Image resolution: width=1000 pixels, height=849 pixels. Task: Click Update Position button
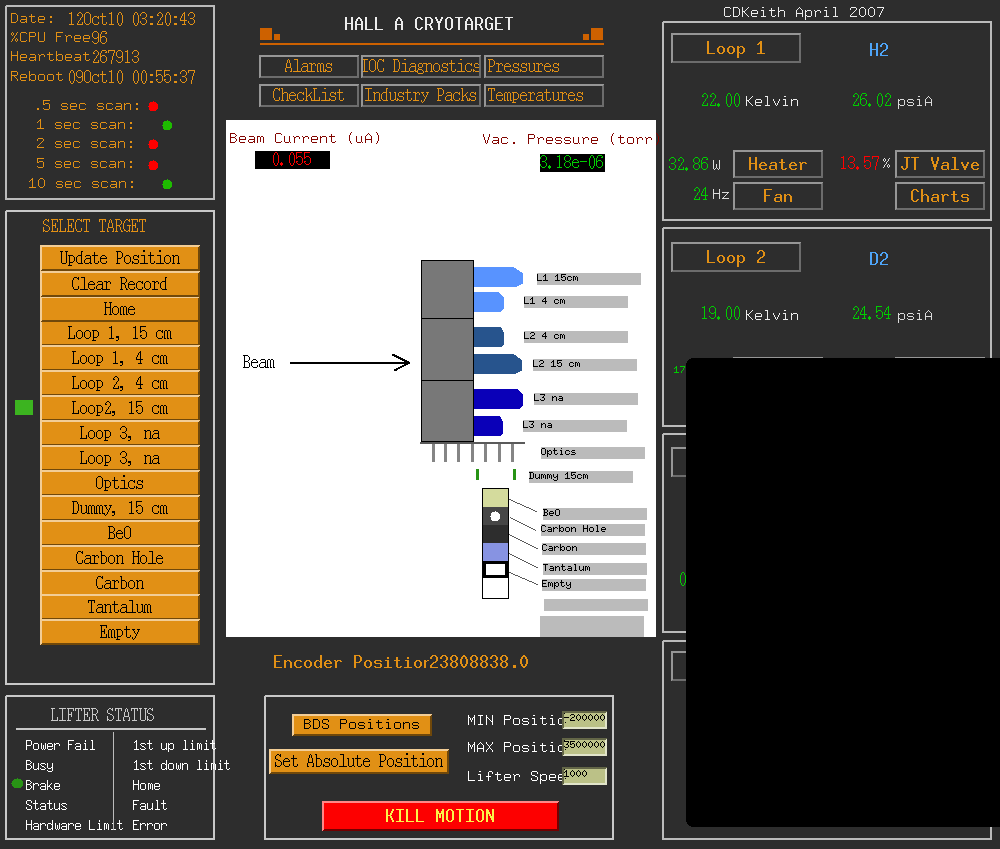coord(120,258)
